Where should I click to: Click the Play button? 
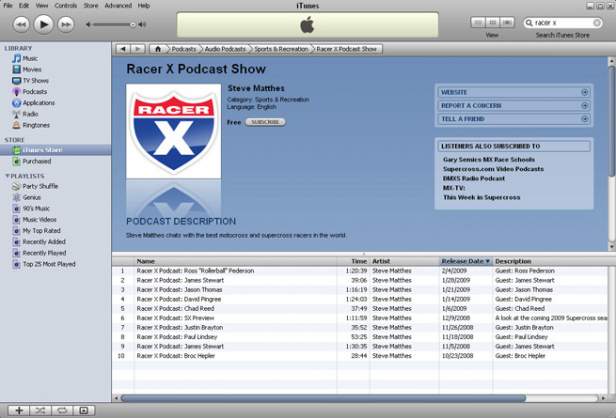click(x=43, y=24)
